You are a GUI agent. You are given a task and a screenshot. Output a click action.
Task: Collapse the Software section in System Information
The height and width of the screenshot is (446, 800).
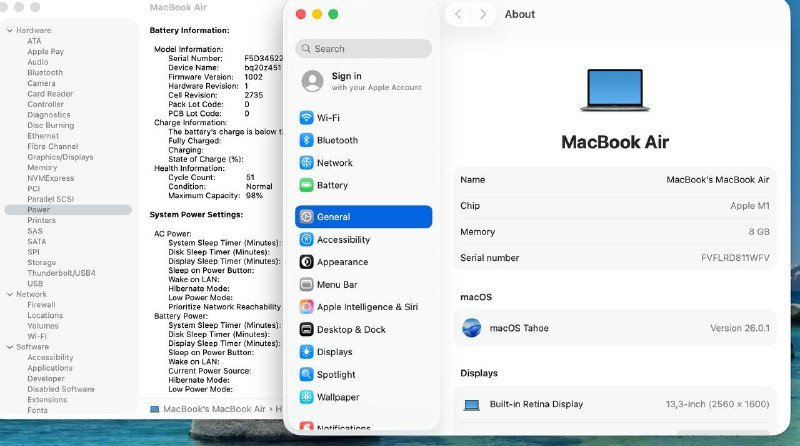pos(10,347)
